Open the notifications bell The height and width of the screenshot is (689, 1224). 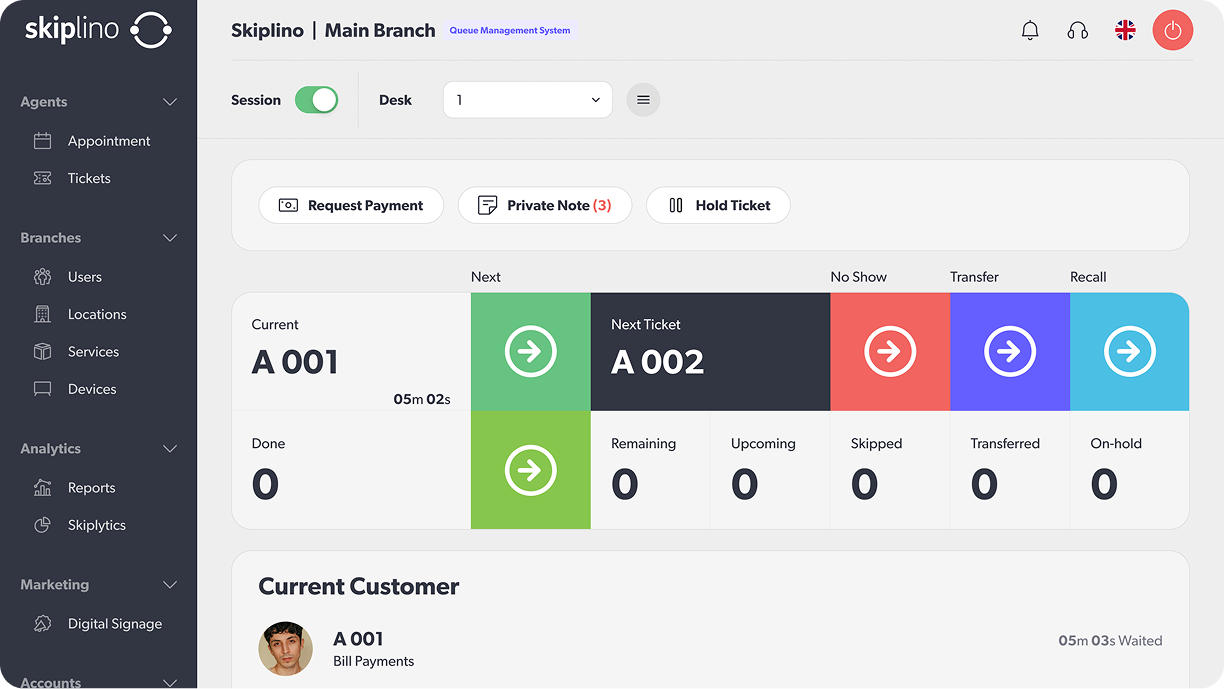1030,30
